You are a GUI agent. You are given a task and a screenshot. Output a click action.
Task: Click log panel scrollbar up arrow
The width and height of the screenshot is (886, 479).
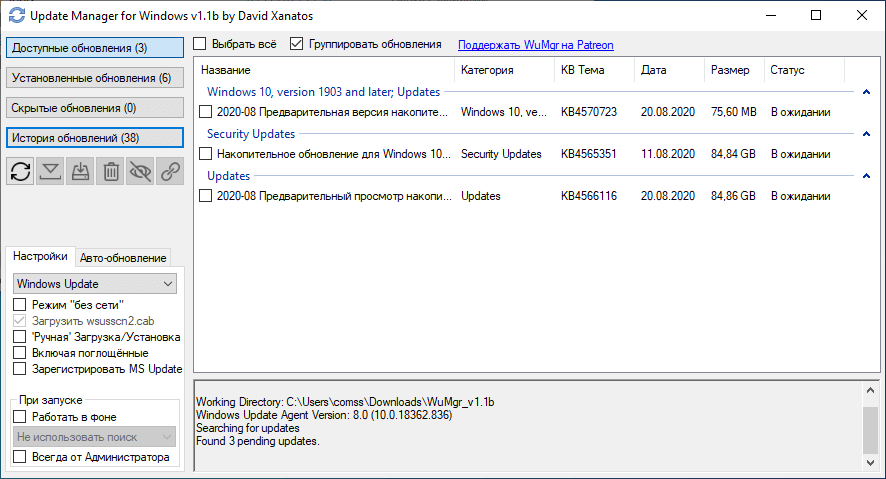870,390
